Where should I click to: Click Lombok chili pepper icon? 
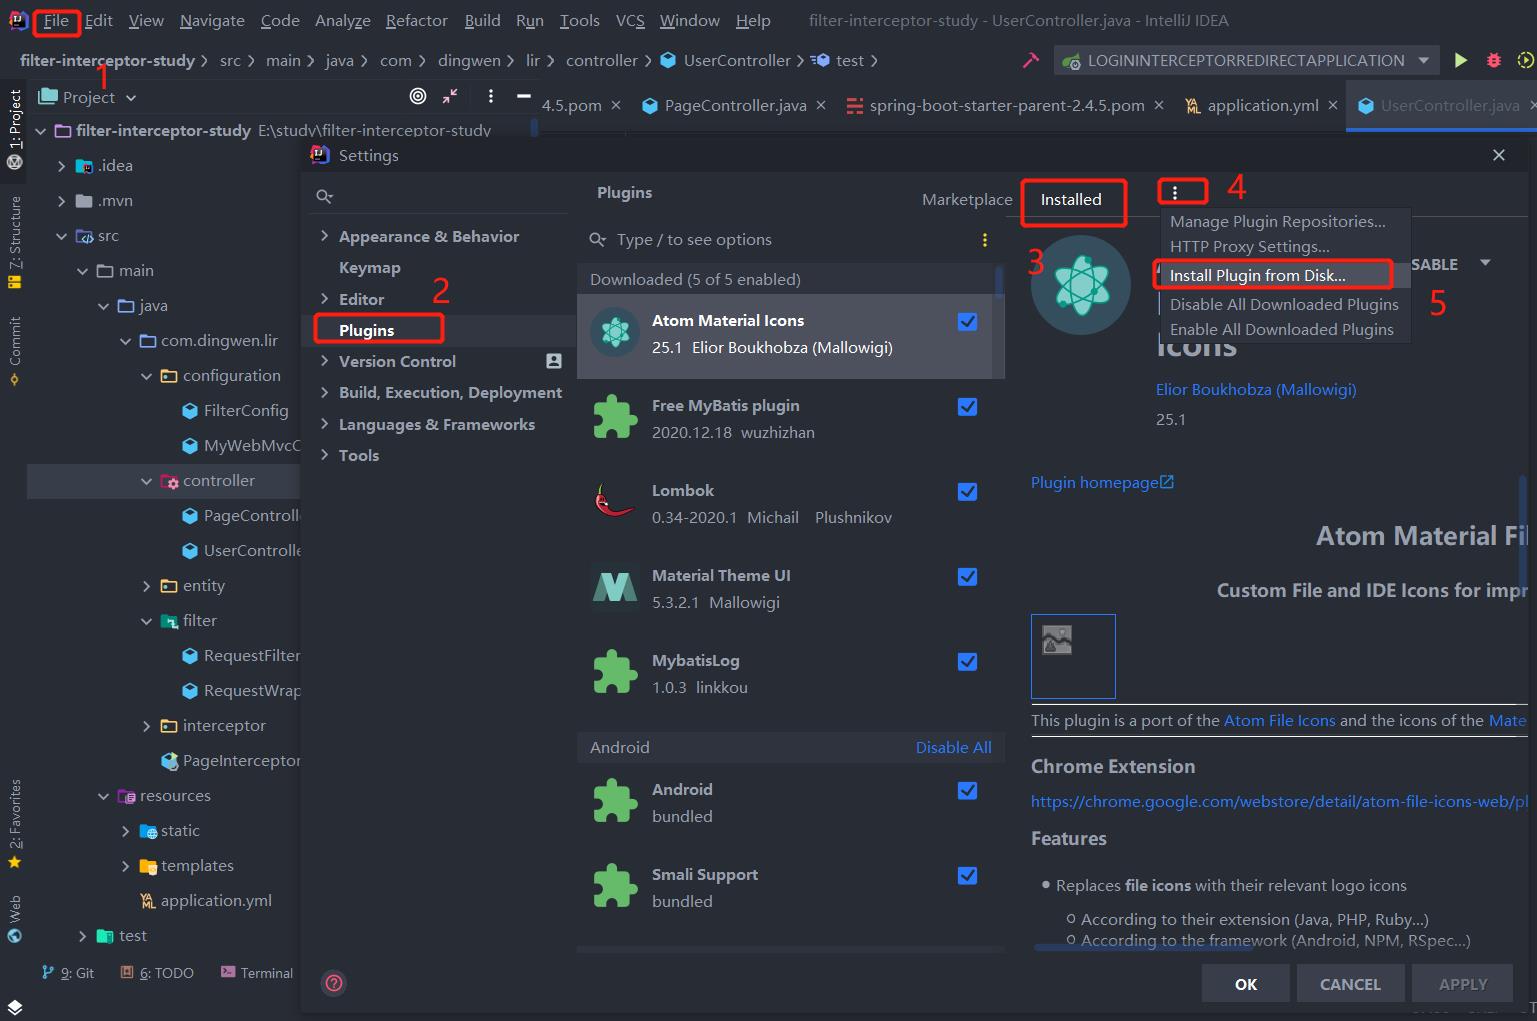coord(615,503)
